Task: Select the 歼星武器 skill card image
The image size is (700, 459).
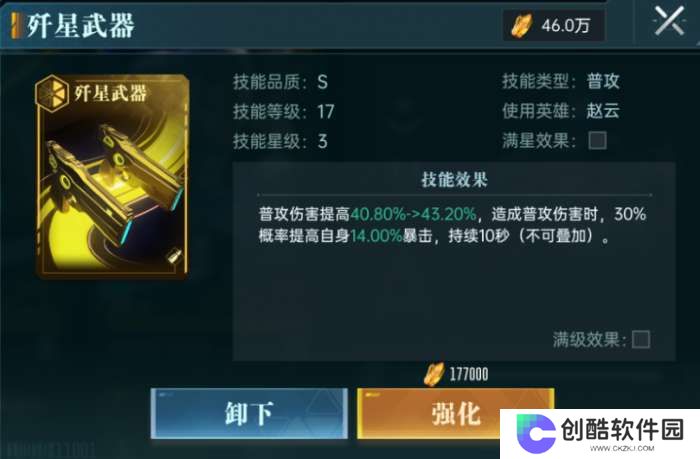Action: click(112, 177)
